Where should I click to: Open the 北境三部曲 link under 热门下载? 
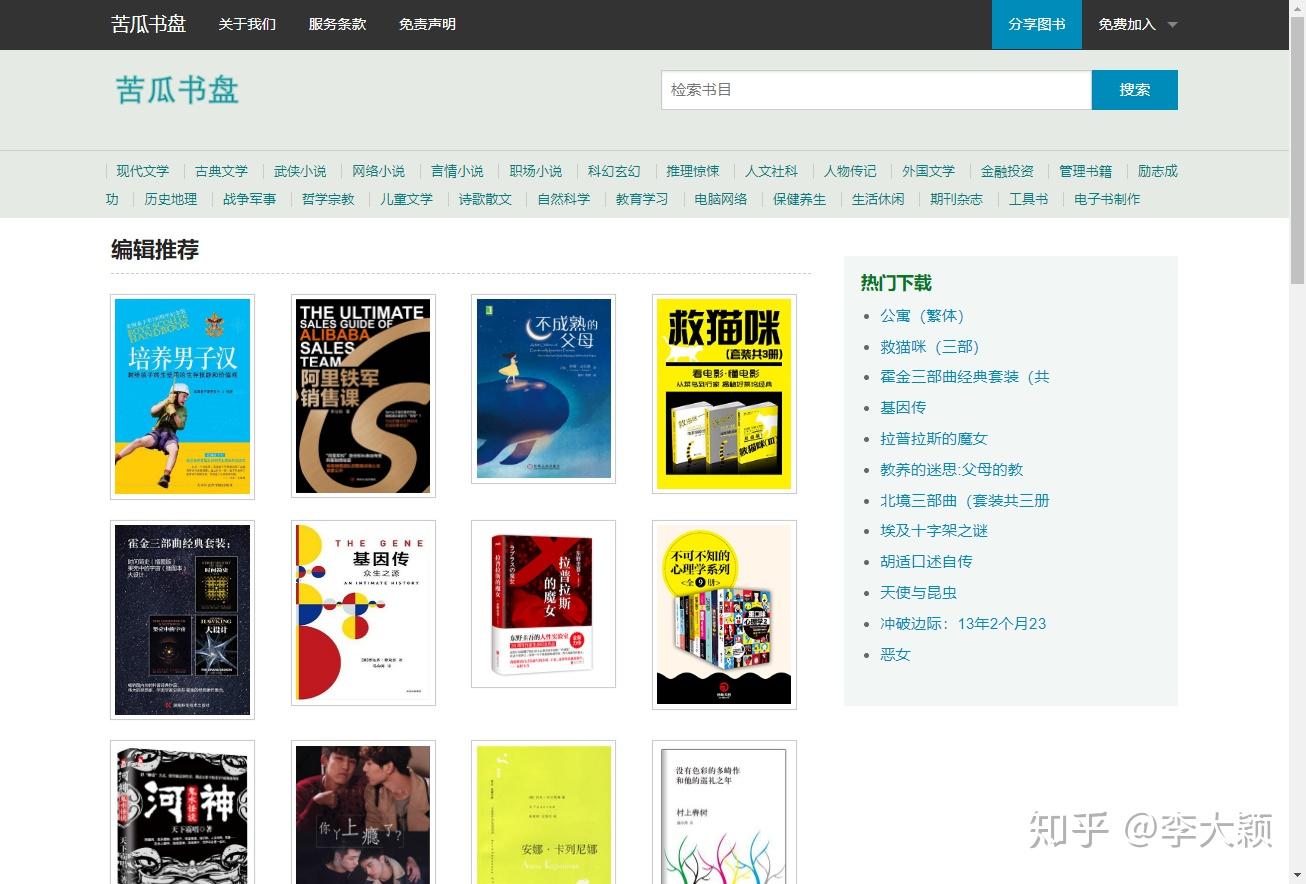click(x=965, y=501)
